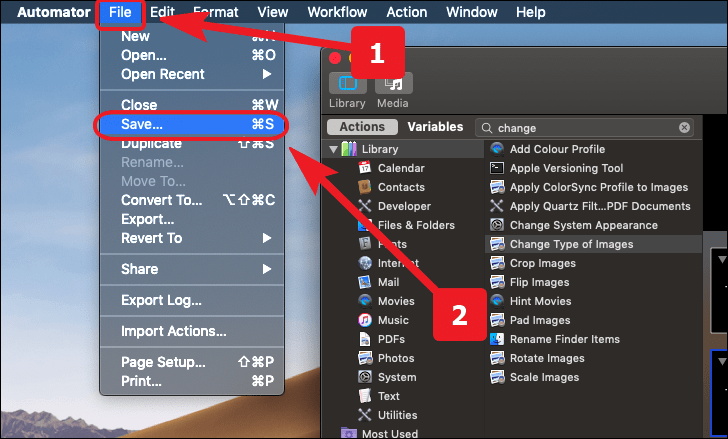Click the Rename Finder Items icon
Screen dimensions: 728x439
point(497,339)
